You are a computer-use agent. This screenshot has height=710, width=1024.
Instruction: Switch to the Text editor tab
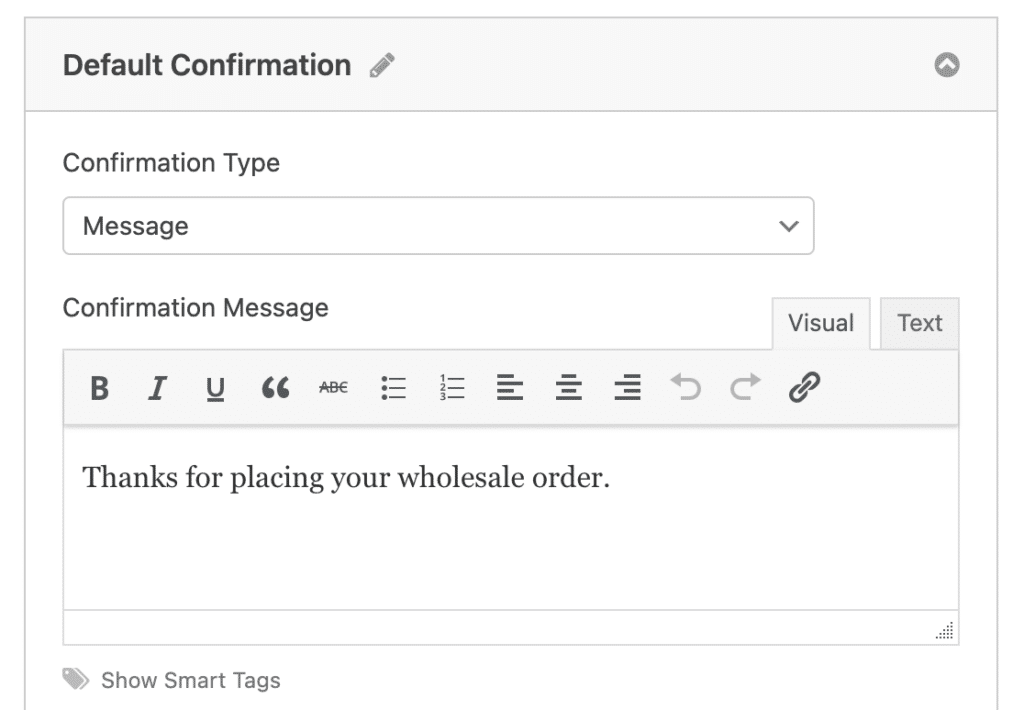[x=919, y=324]
